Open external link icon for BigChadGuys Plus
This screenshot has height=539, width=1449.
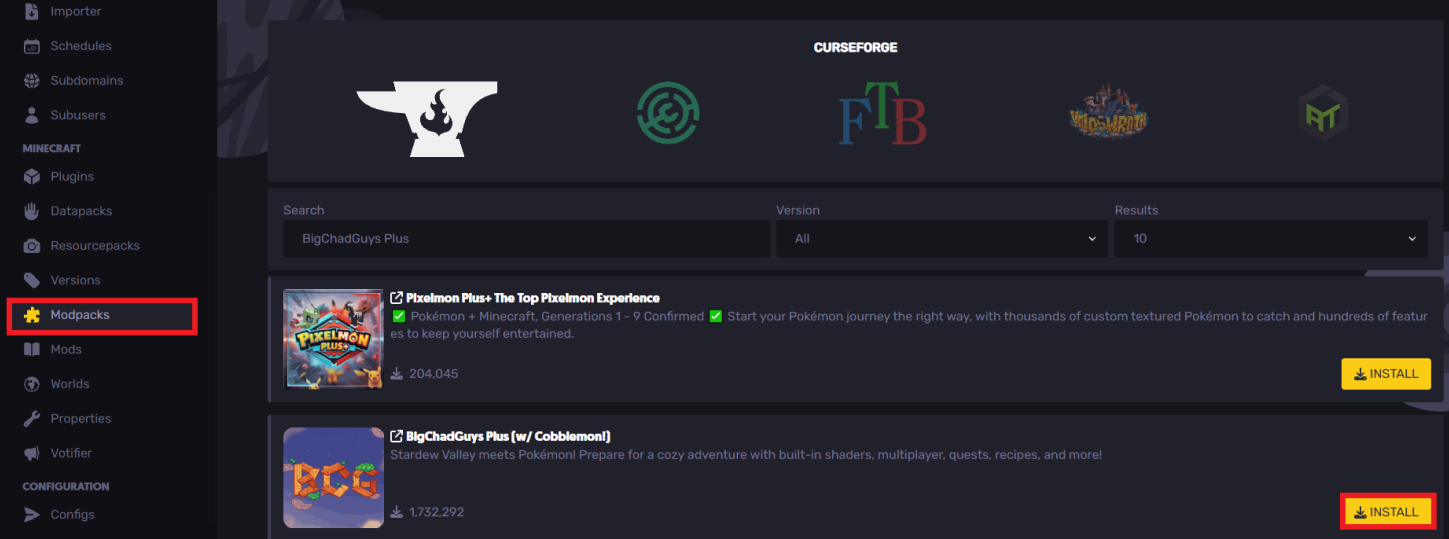[x=396, y=437]
